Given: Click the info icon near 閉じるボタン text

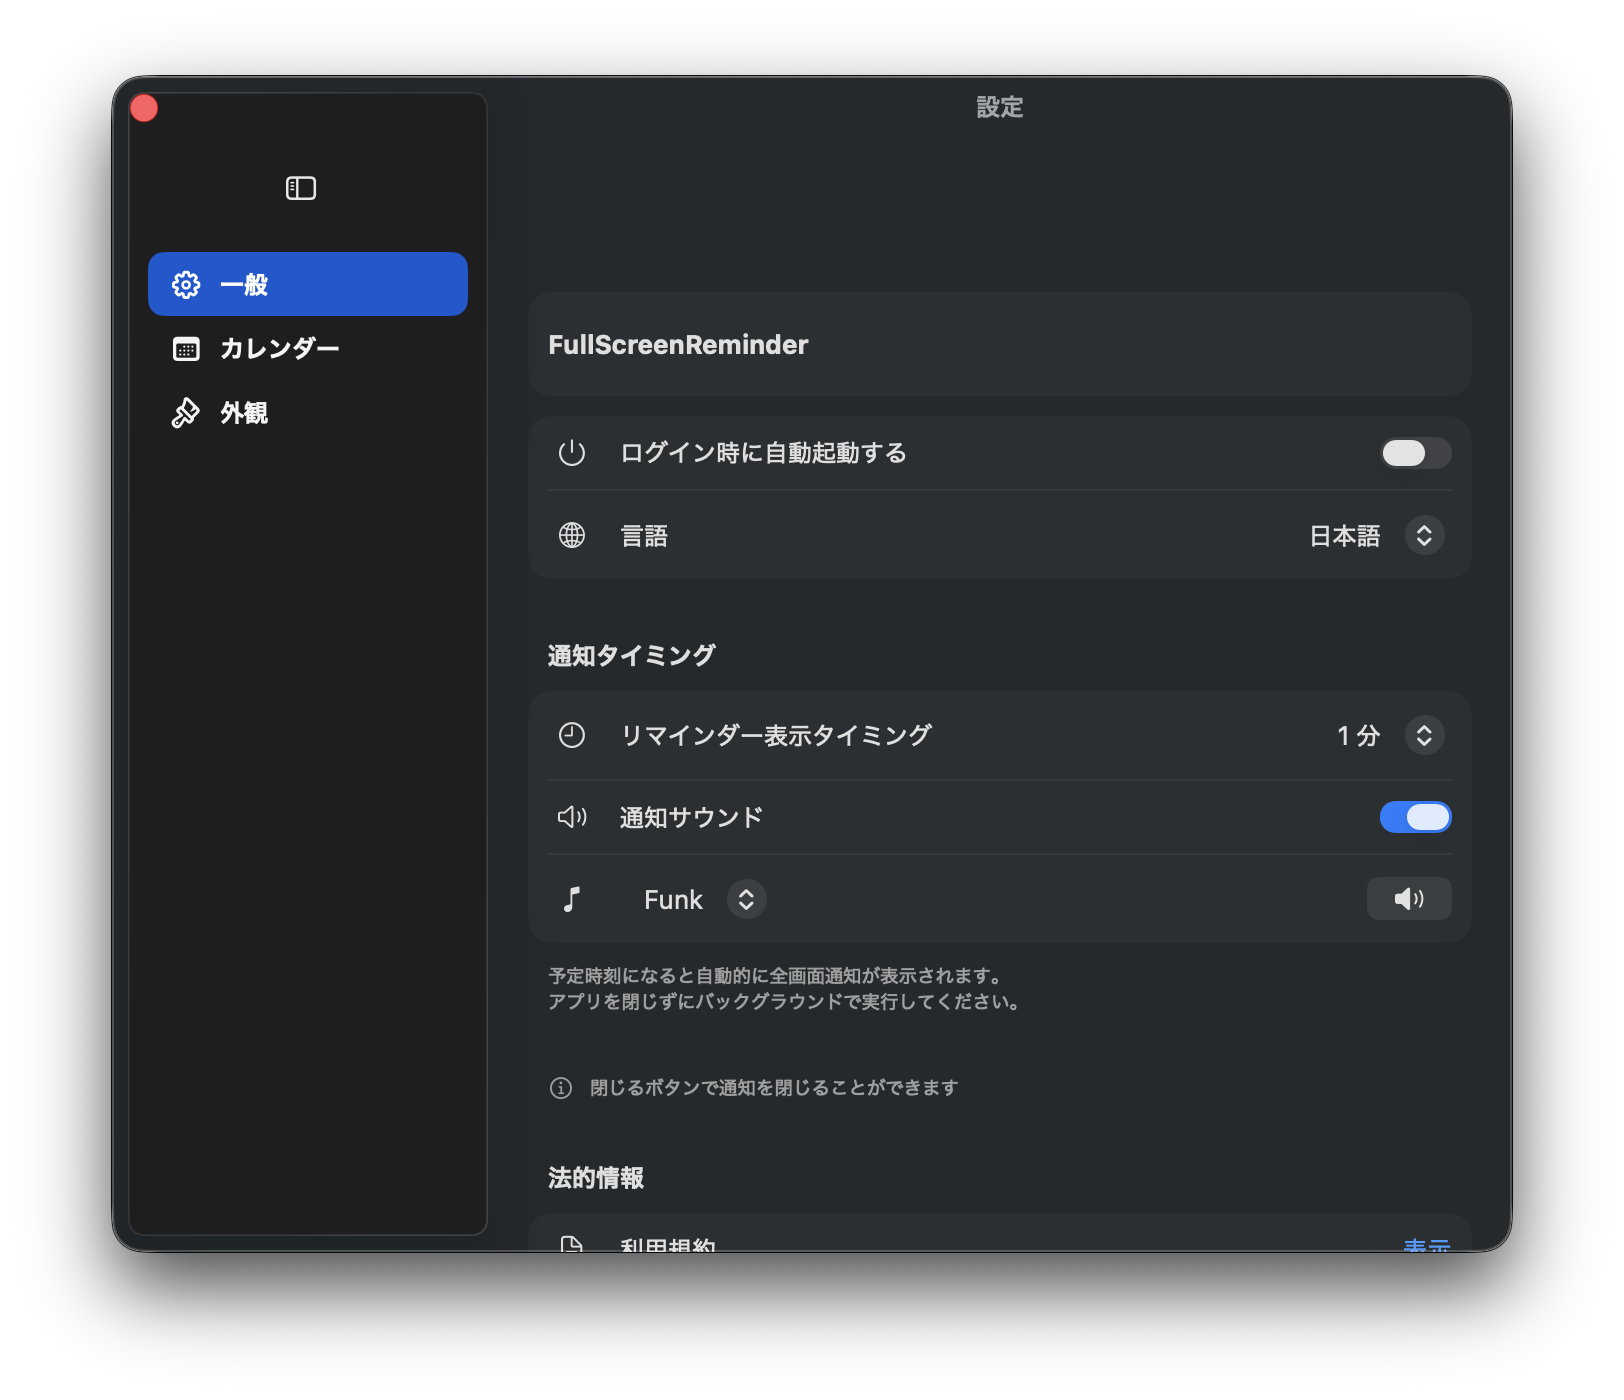Looking at the screenshot, I should coord(561,1087).
